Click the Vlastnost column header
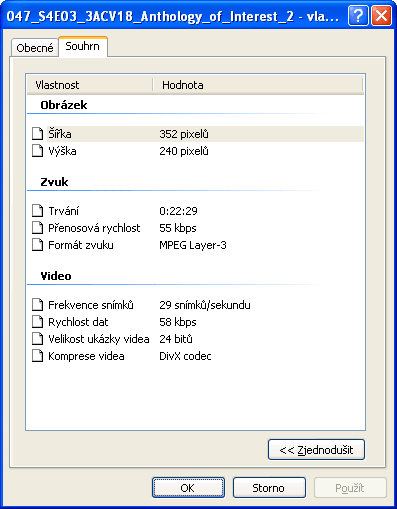Screen dimensions: 397x509 click(90, 85)
